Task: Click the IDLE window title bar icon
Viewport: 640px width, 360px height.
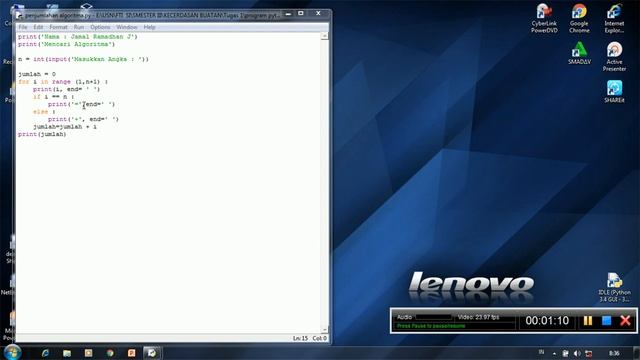Action: tap(20, 16)
